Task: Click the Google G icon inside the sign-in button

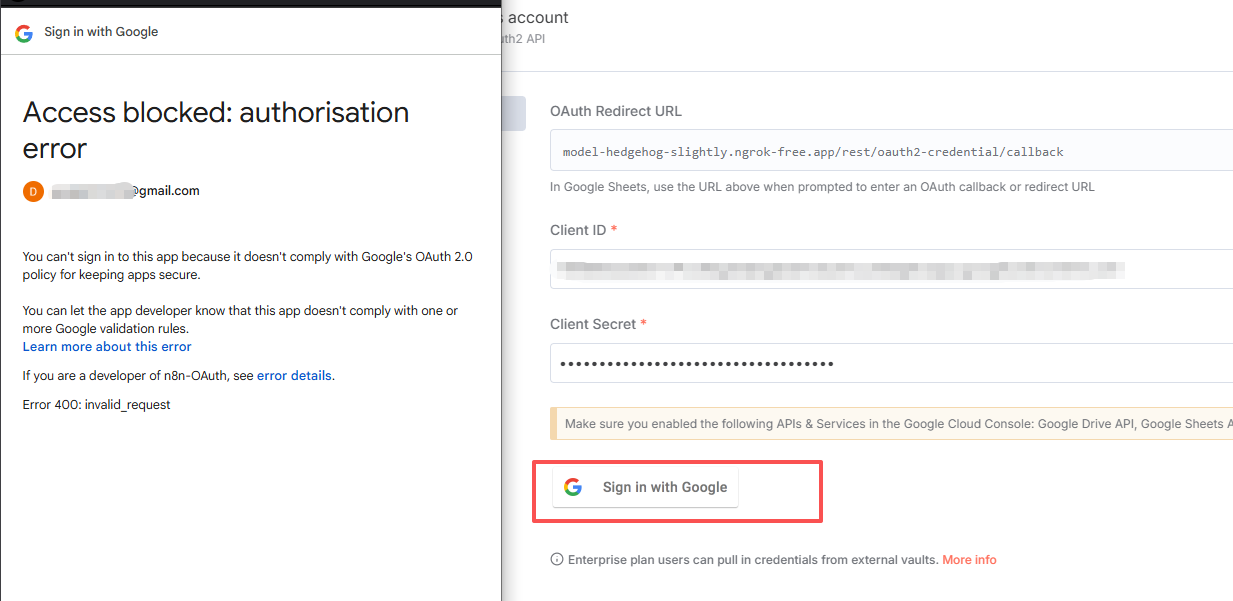Action: click(573, 487)
